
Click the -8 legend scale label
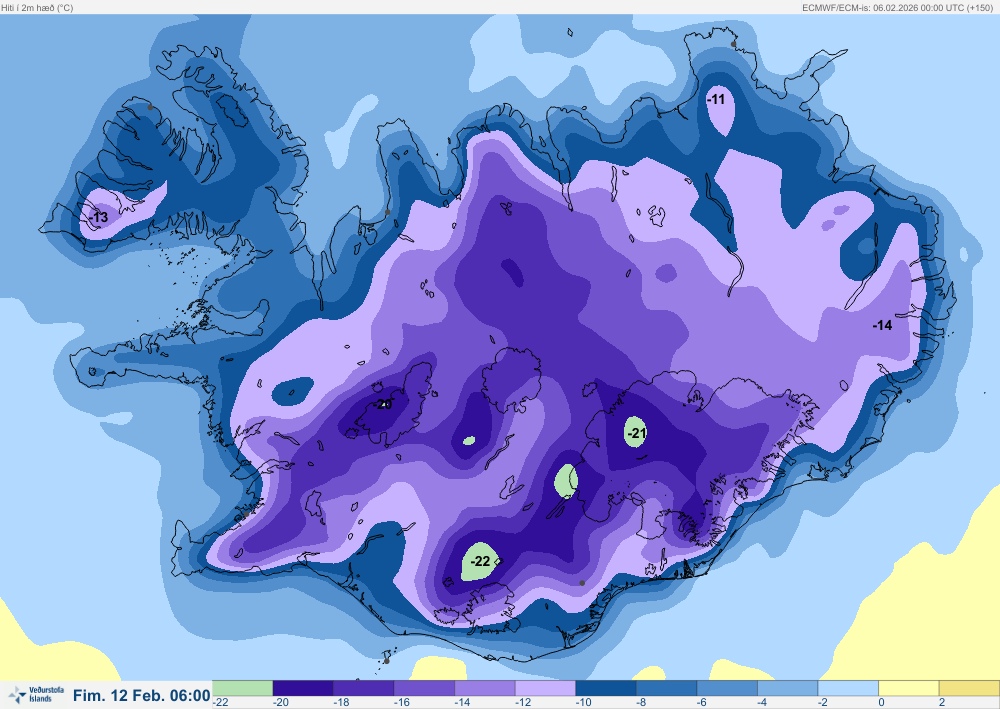pyautogui.click(x=641, y=703)
